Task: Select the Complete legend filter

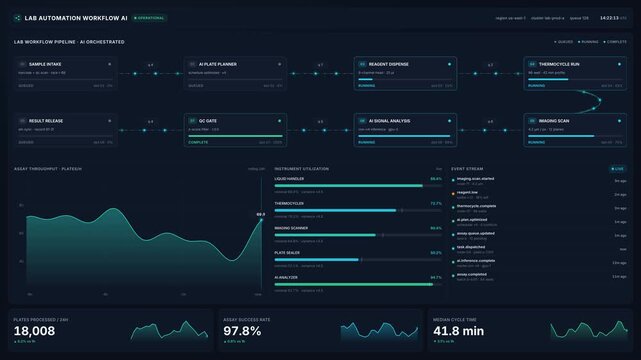Action: 615,42
